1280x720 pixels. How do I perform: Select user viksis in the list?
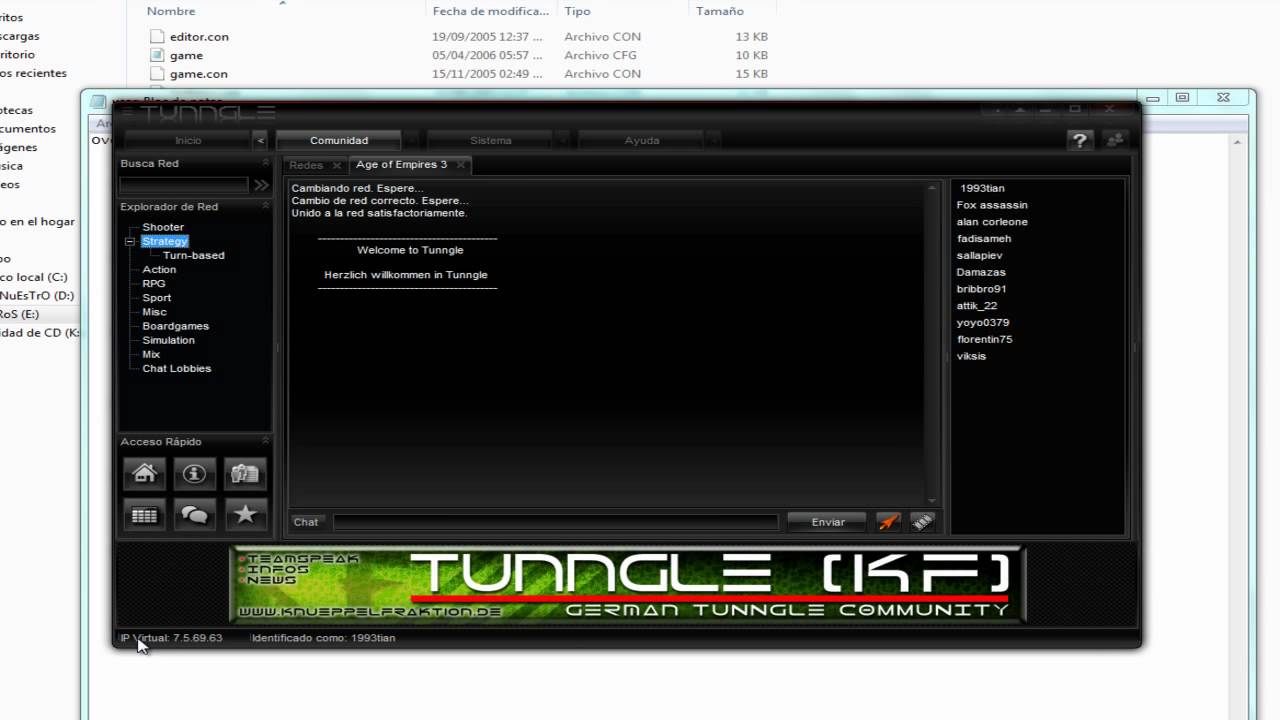point(971,356)
